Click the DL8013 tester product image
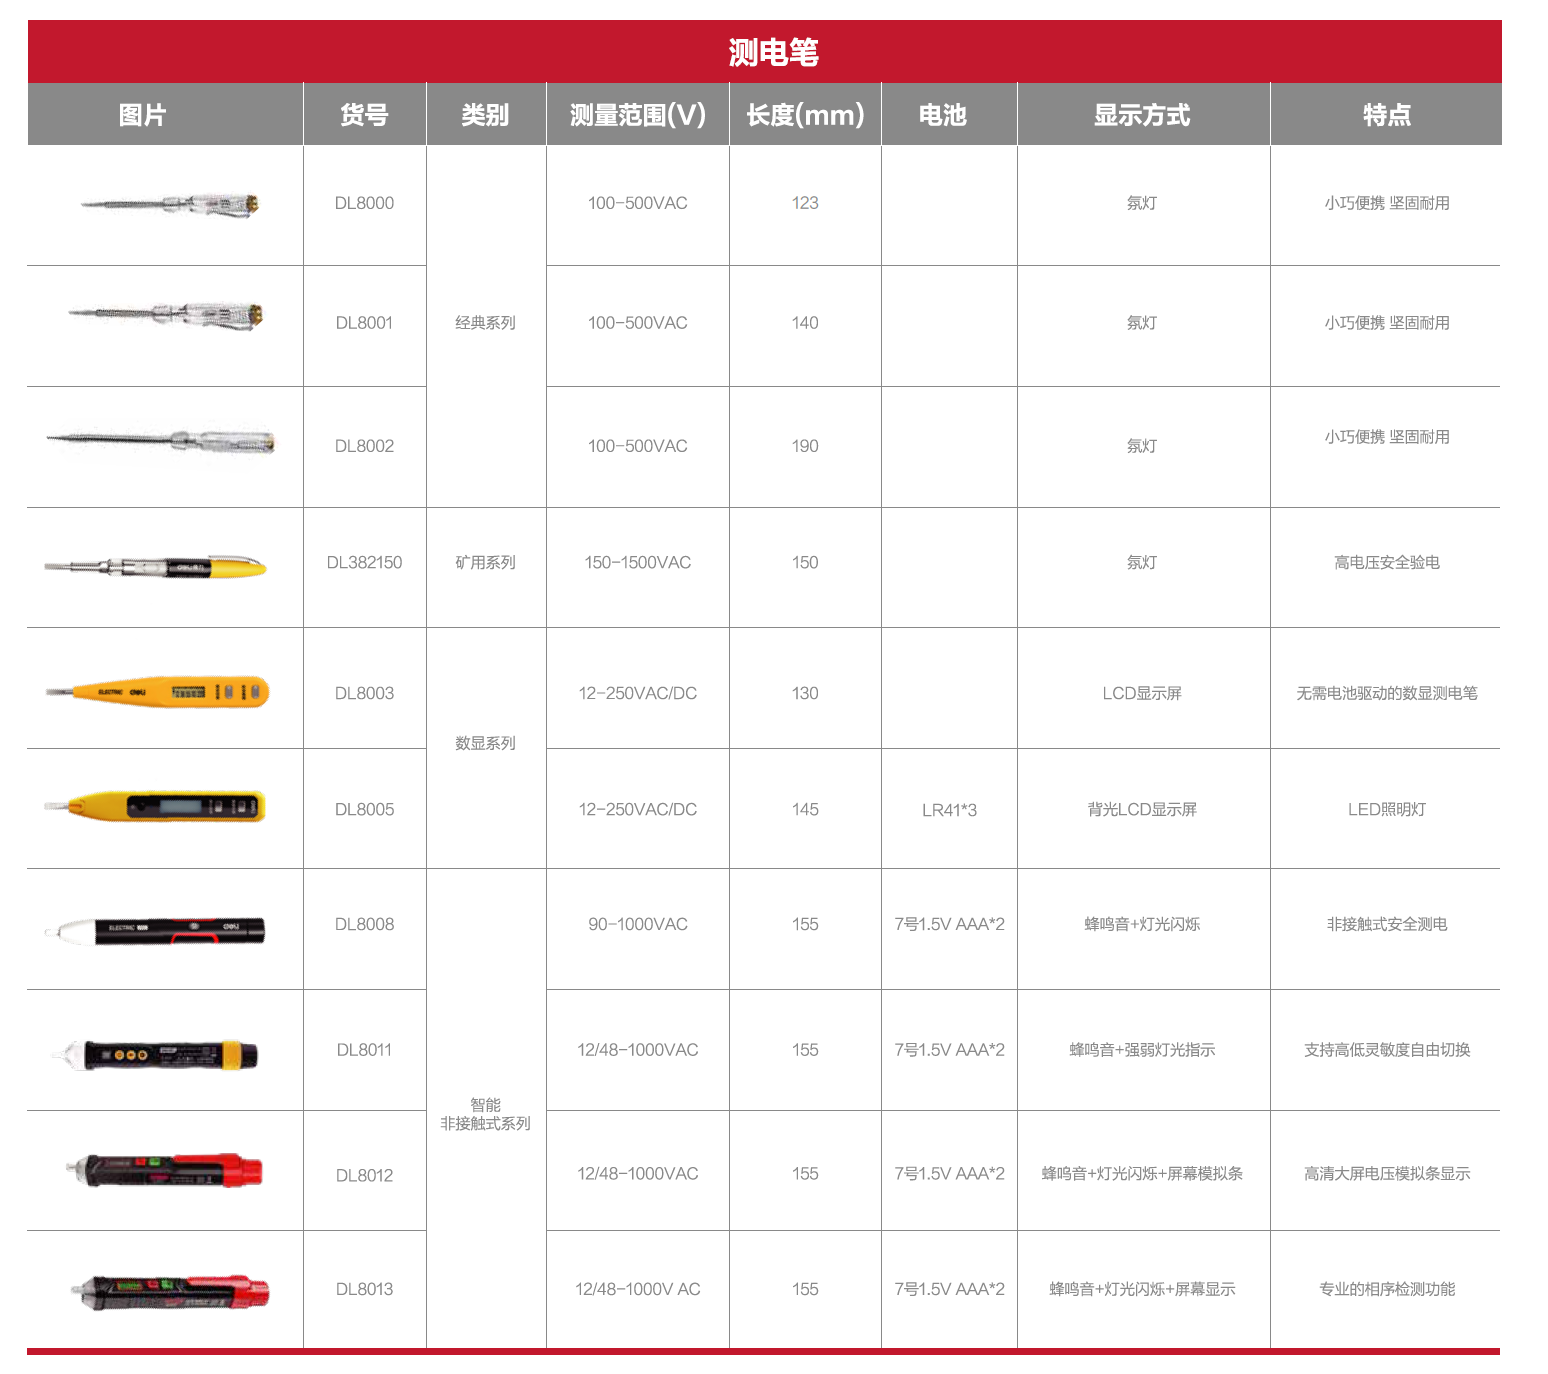This screenshot has height=1374, width=1548. pyautogui.click(x=170, y=1291)
